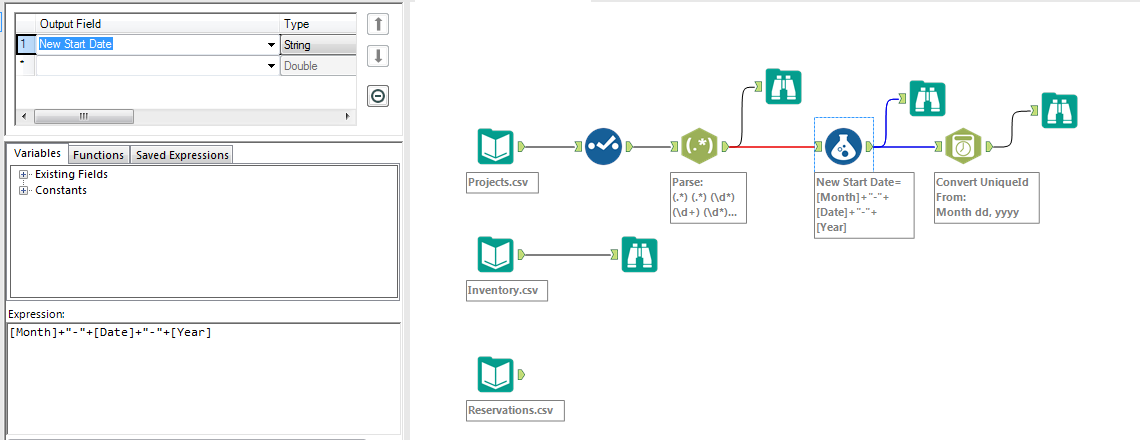The width and height of the screenshot is (1140, 440).
Task: Click the horizontal scrollbar thumb in field grid
Action: point(84,116)
